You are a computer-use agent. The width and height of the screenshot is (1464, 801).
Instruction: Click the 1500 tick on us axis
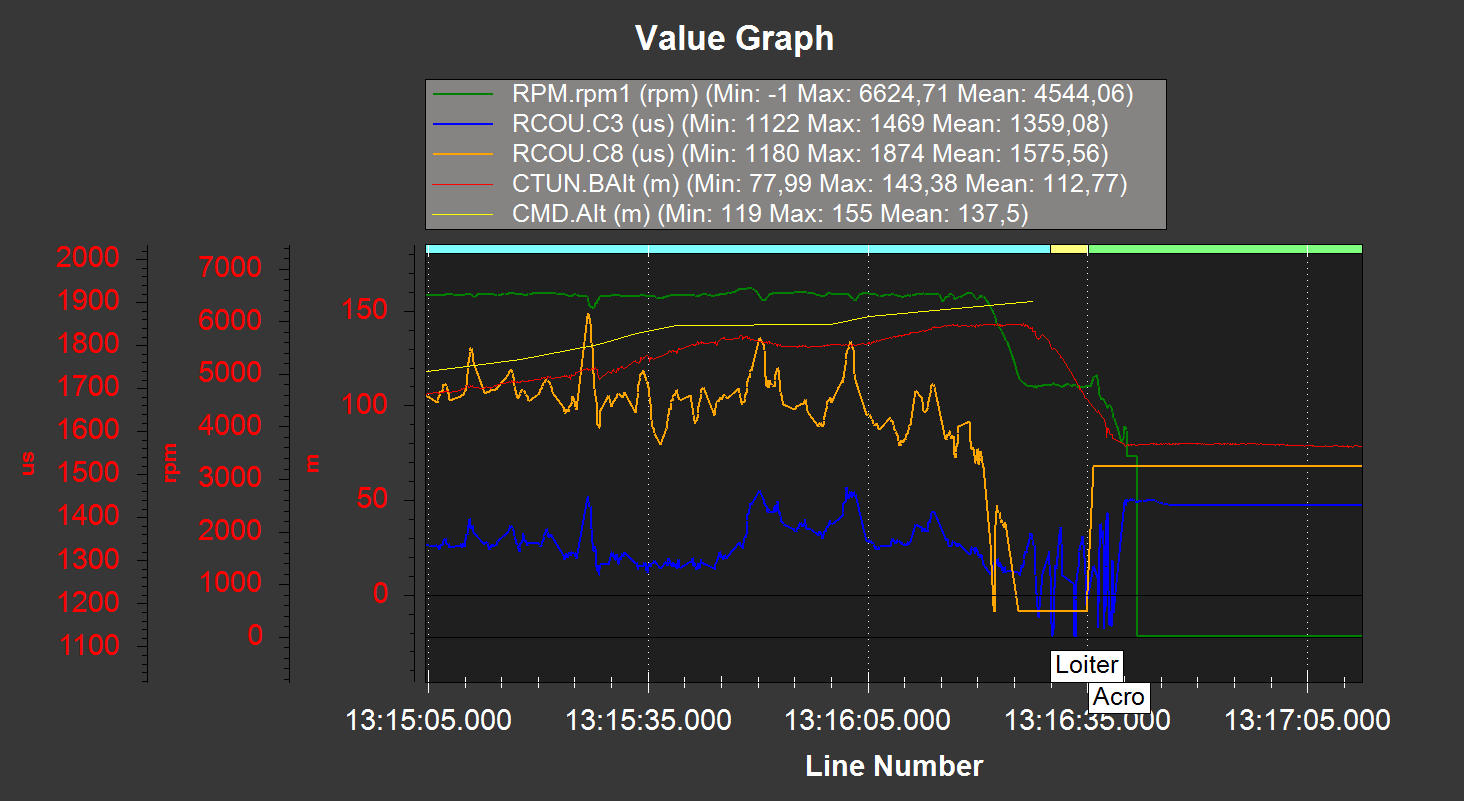point(88,473)
